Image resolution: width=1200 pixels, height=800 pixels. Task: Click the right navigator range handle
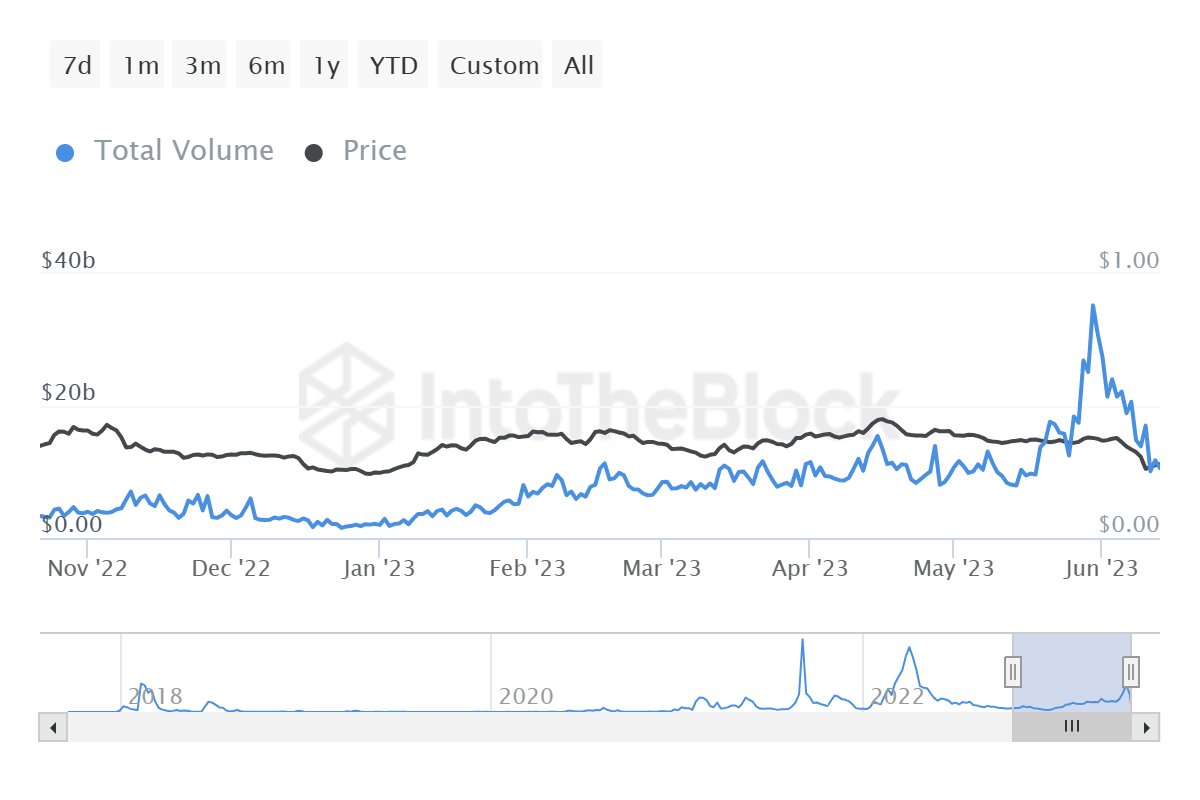tap(1131, 671)
